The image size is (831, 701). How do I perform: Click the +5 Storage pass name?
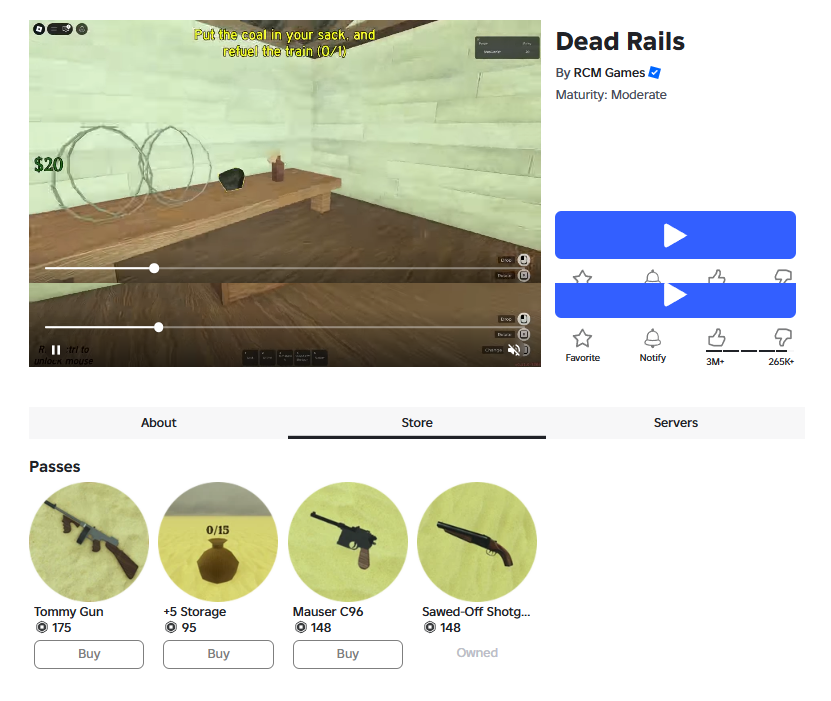(195, 611)
